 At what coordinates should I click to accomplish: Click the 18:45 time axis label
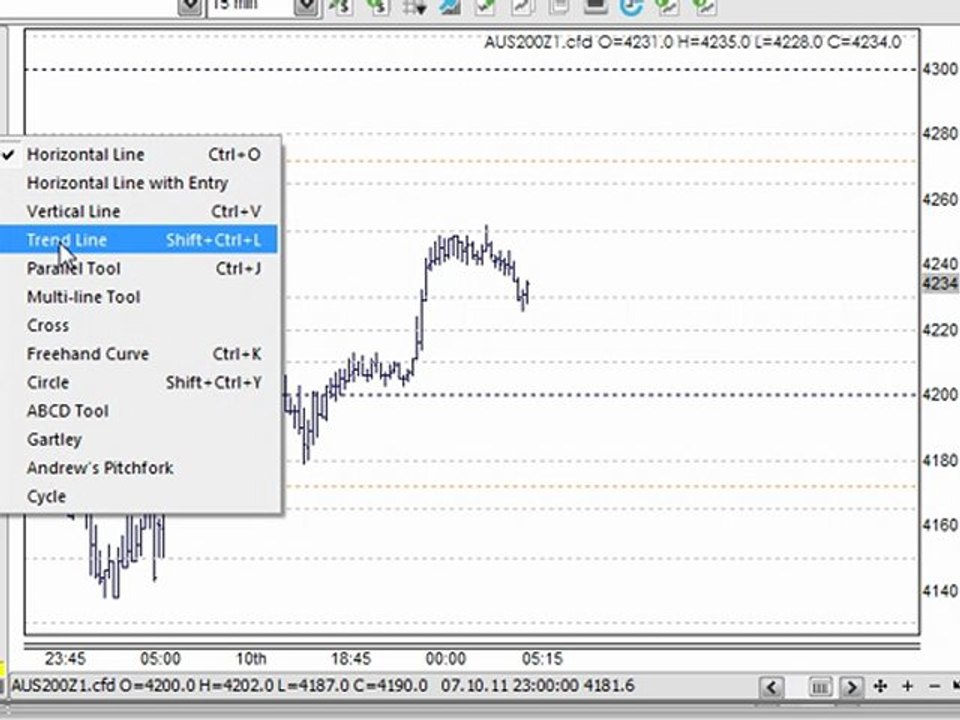click(x=351, y=659)
